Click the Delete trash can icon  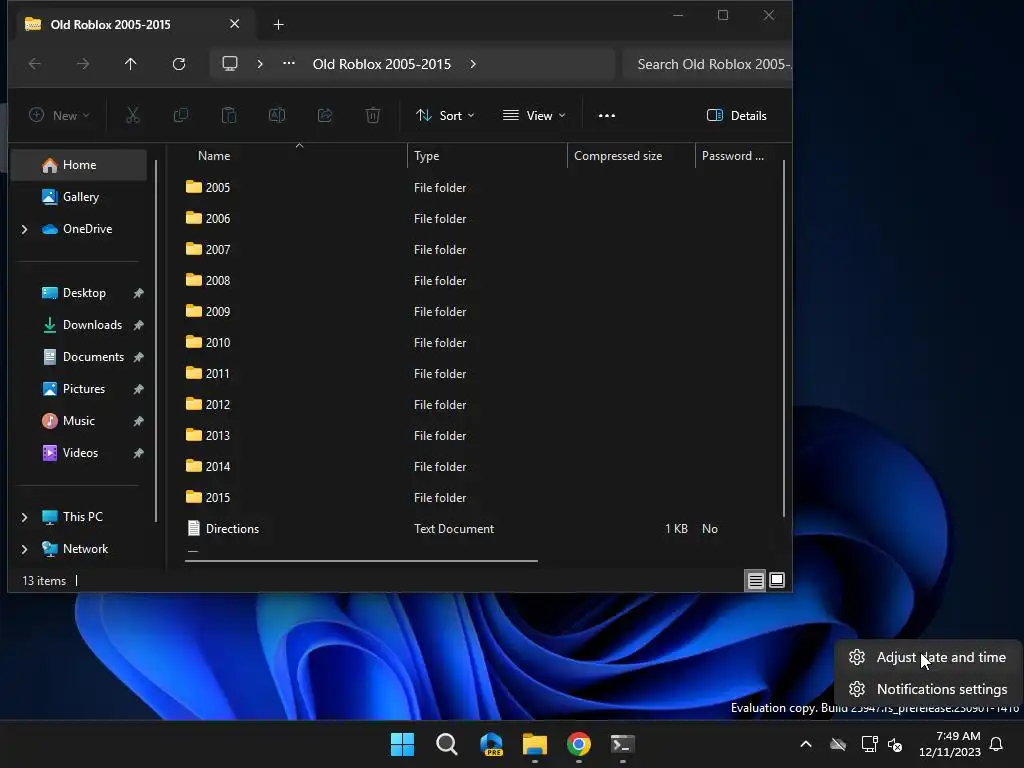tap(373, 116)
